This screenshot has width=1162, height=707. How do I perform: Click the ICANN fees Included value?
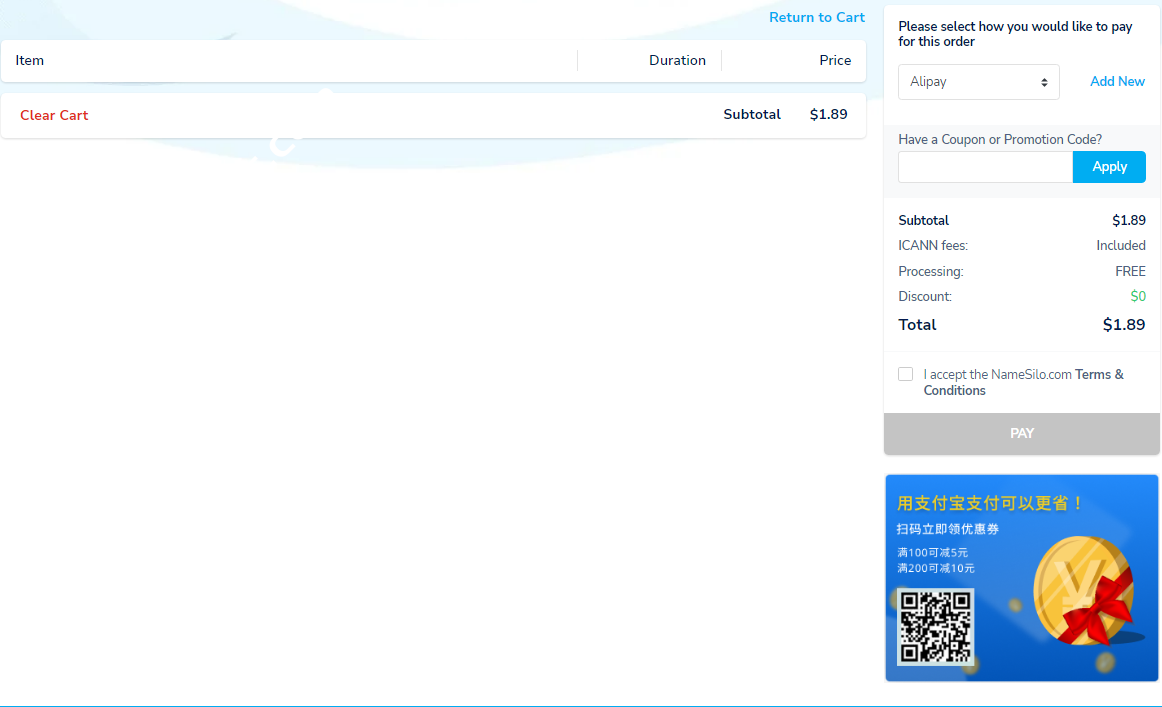1120,246
